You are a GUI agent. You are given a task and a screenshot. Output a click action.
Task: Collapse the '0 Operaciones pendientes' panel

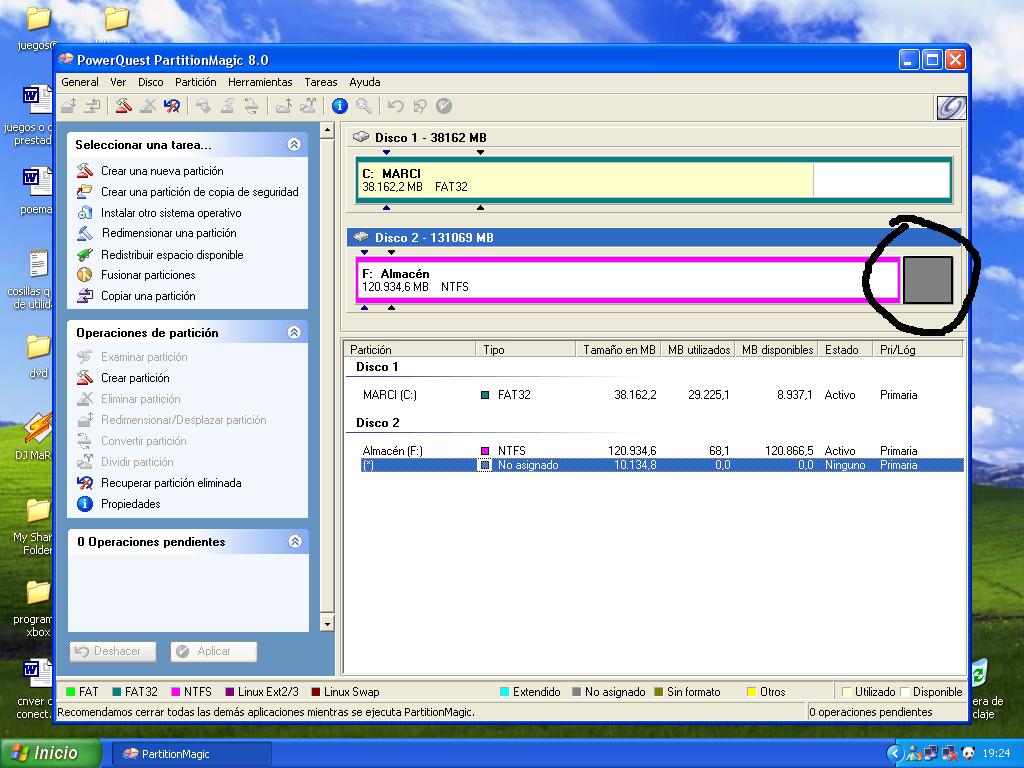tap(295, 541)
